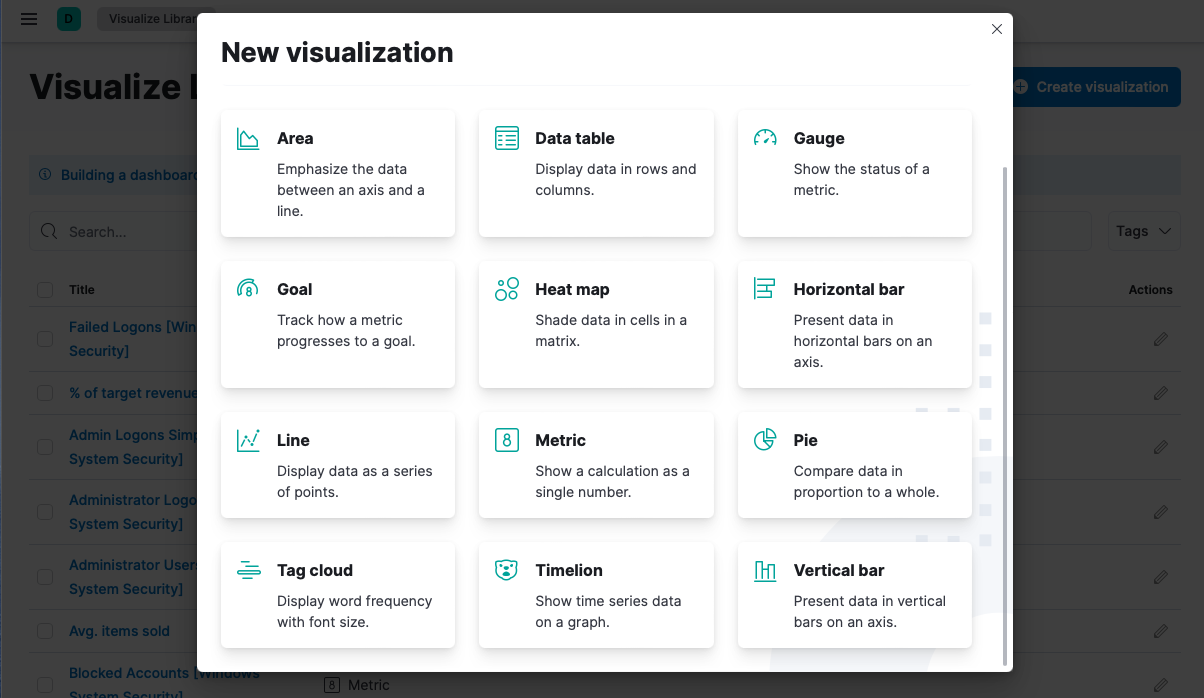Image resolution: width=1204 pixels, height=698 pixels.
Task: Select the Goal visualization icon
Action: (x=248, y=290)
